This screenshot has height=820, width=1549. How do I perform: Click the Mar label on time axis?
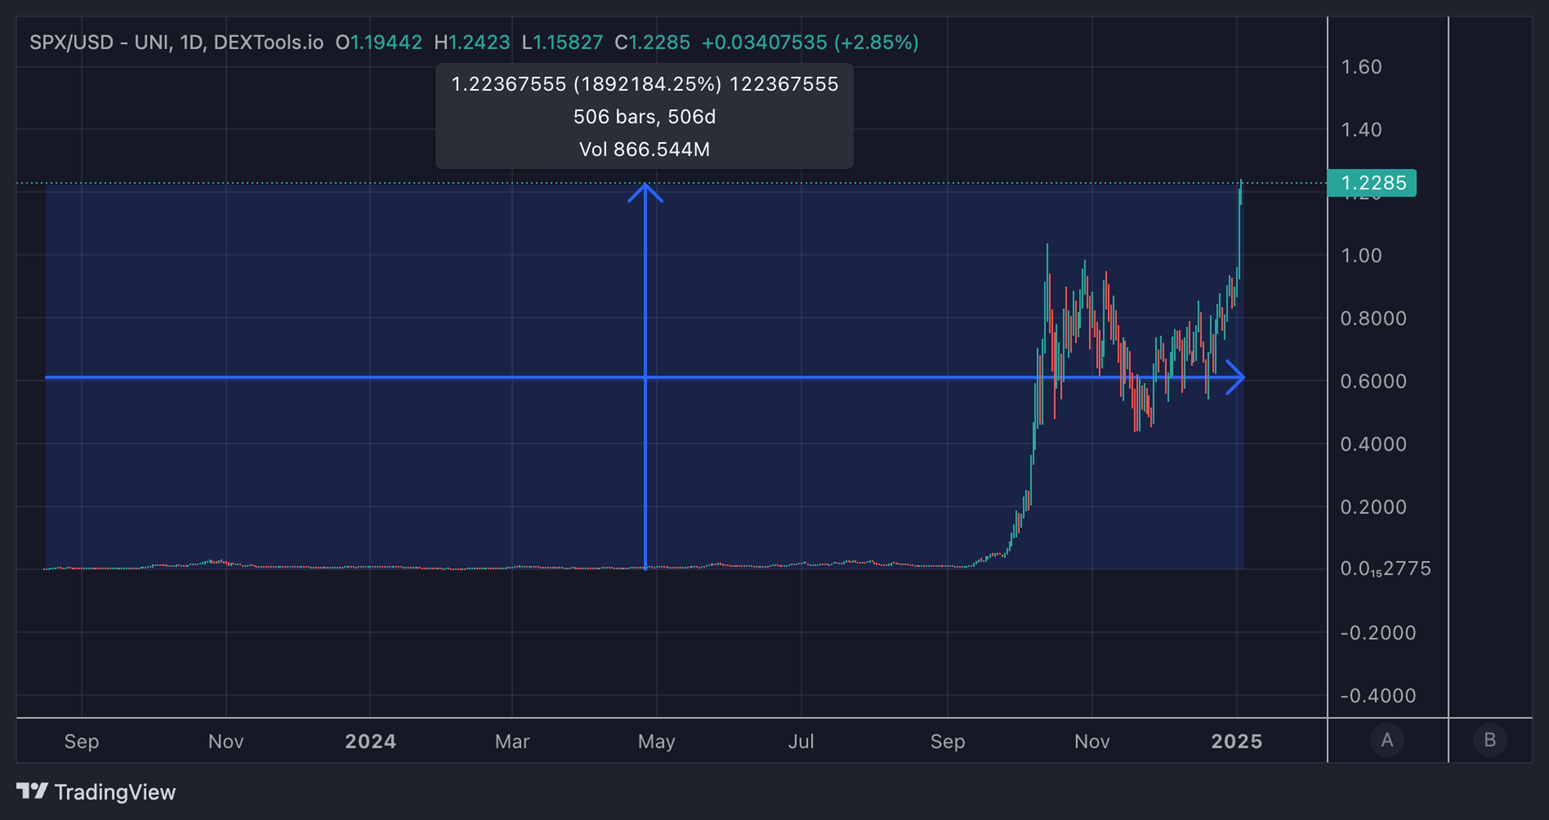[x=512, y=741]
